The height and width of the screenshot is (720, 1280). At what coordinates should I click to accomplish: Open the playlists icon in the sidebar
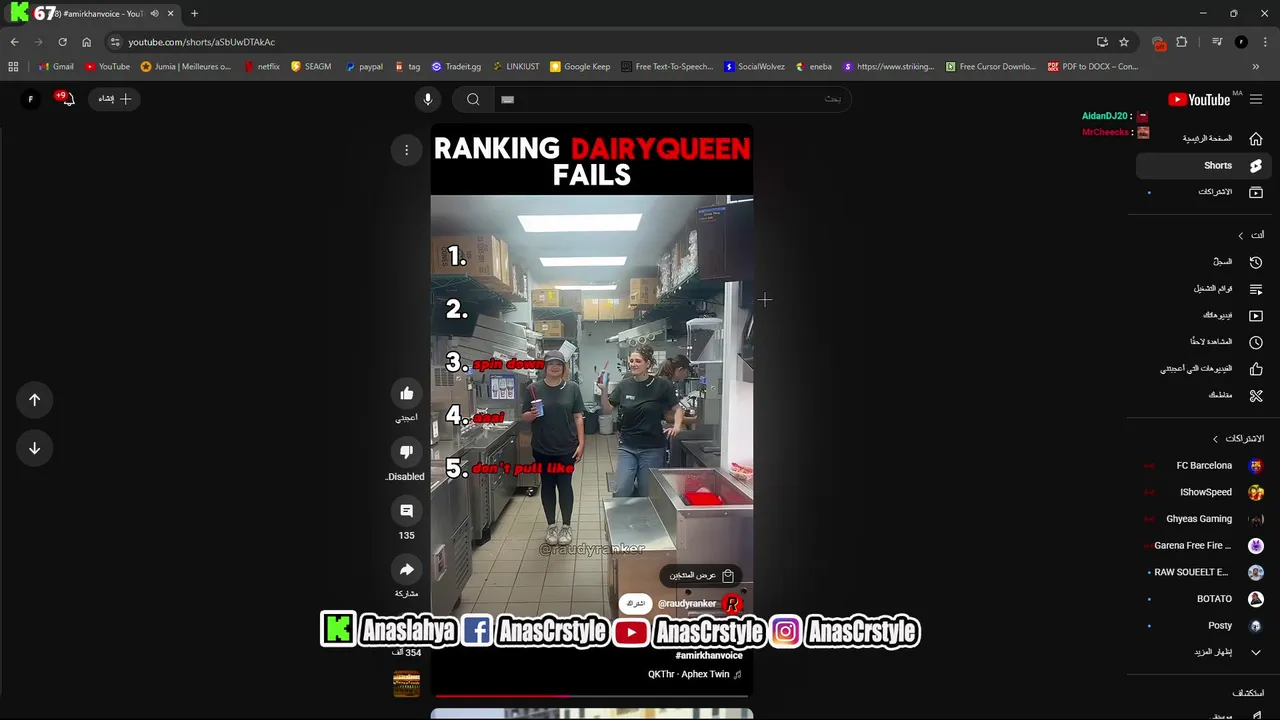[x=1256, y=289]
